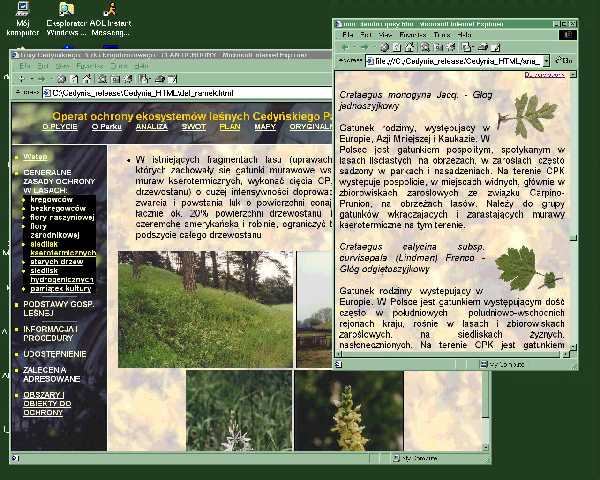Click Favorites icon in the Operat ochrony window
Viewport: 600px width, 480px height.
click(116, 79)
